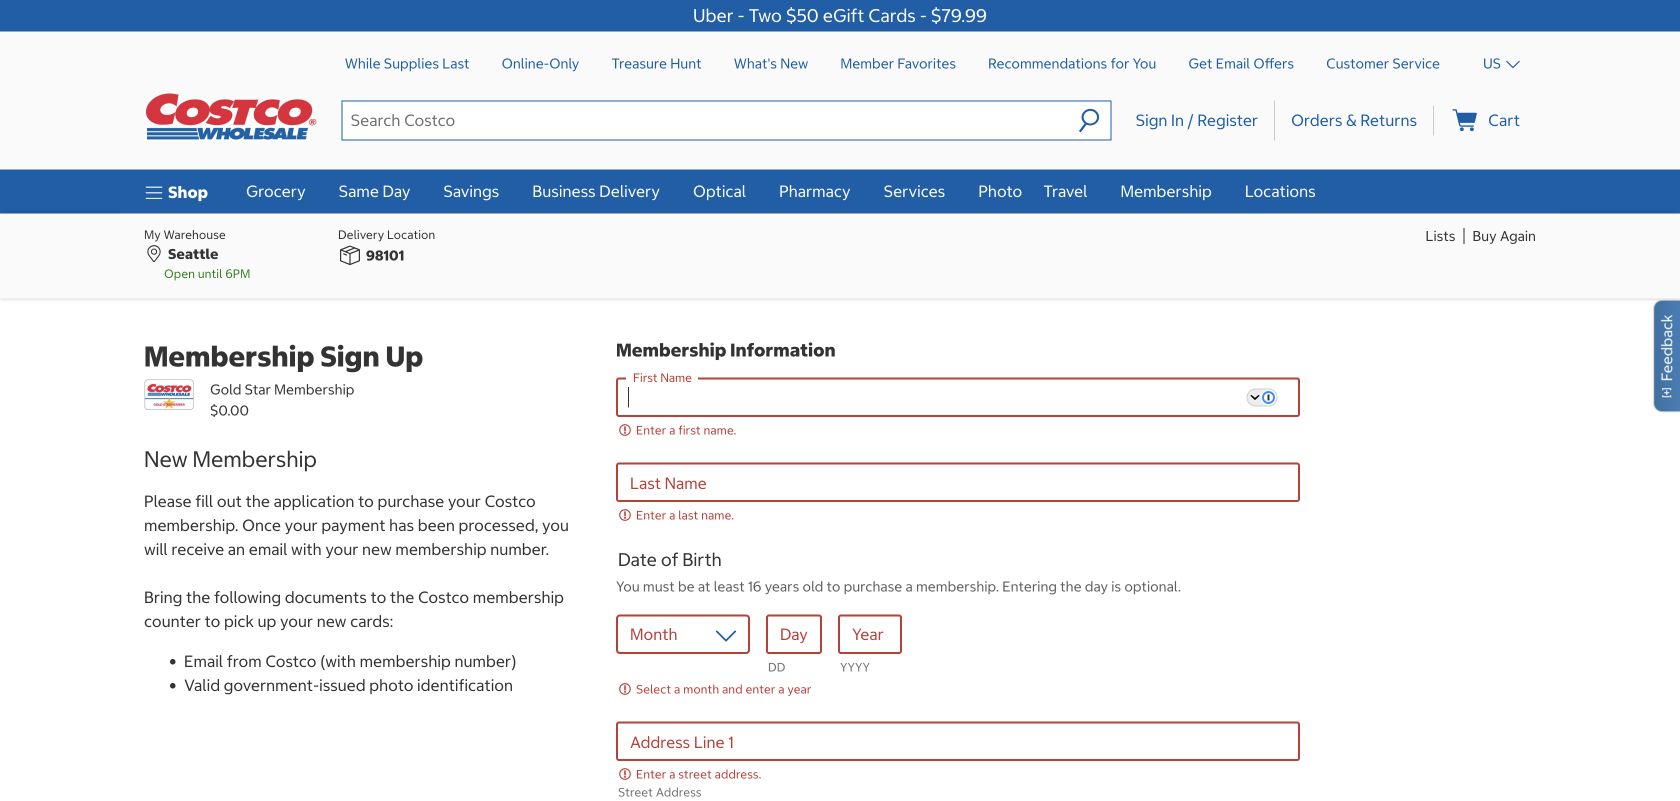Click the delivery location box icon
This screenshot has height=801, width=1680.
350,255
